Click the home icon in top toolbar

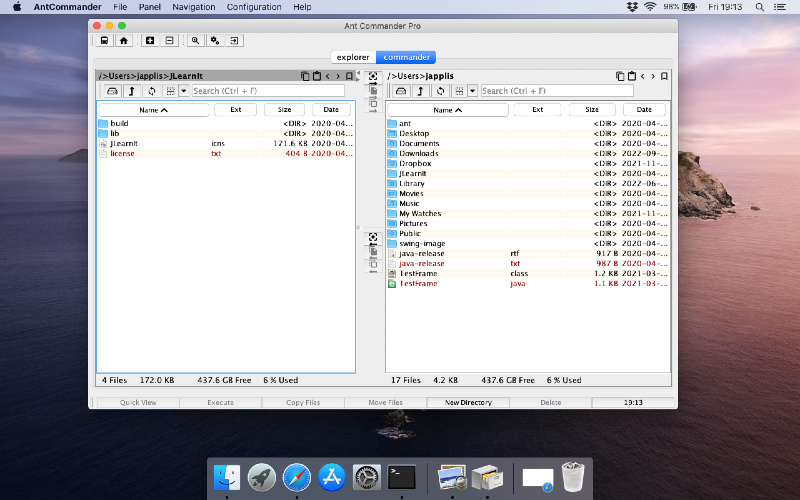click(x=123, y=40)
